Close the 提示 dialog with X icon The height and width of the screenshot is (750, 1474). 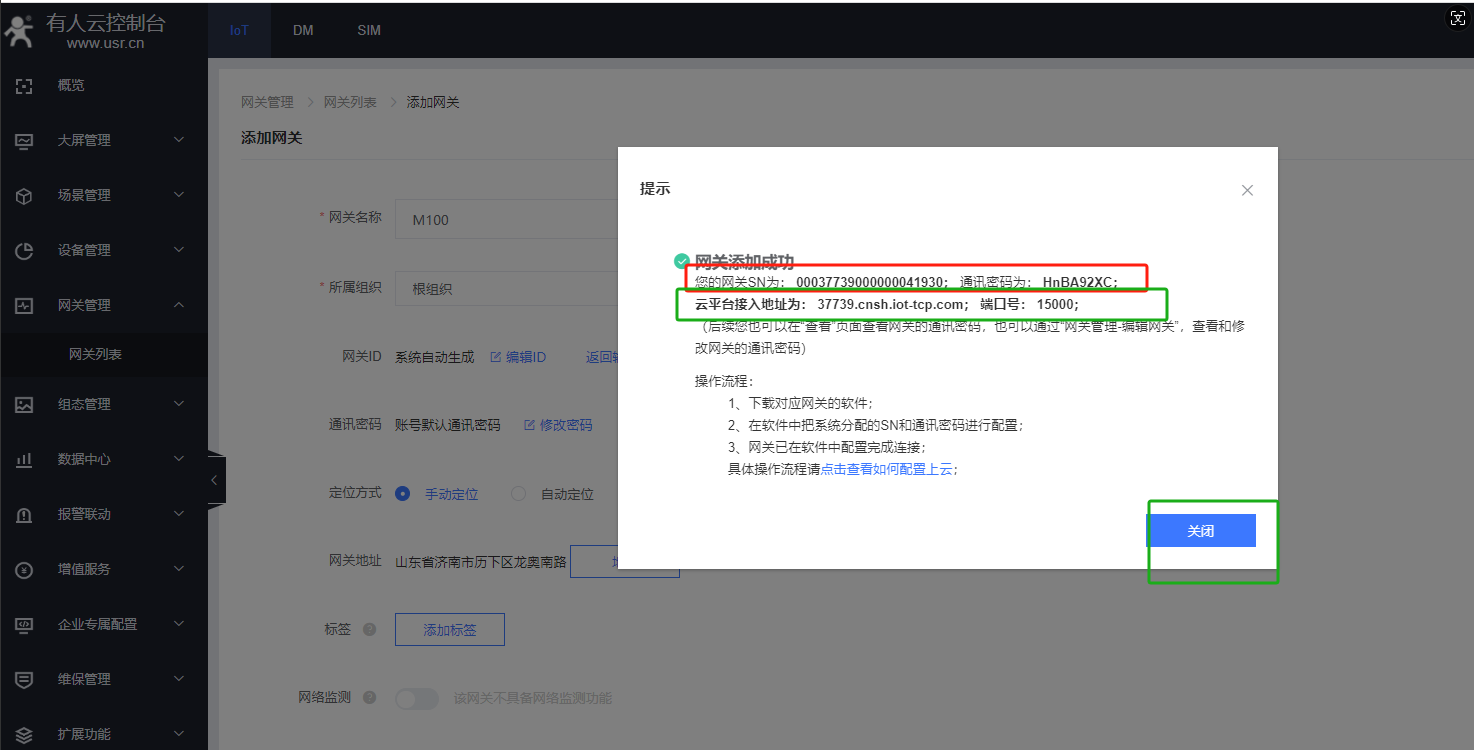coord(1247,190)
